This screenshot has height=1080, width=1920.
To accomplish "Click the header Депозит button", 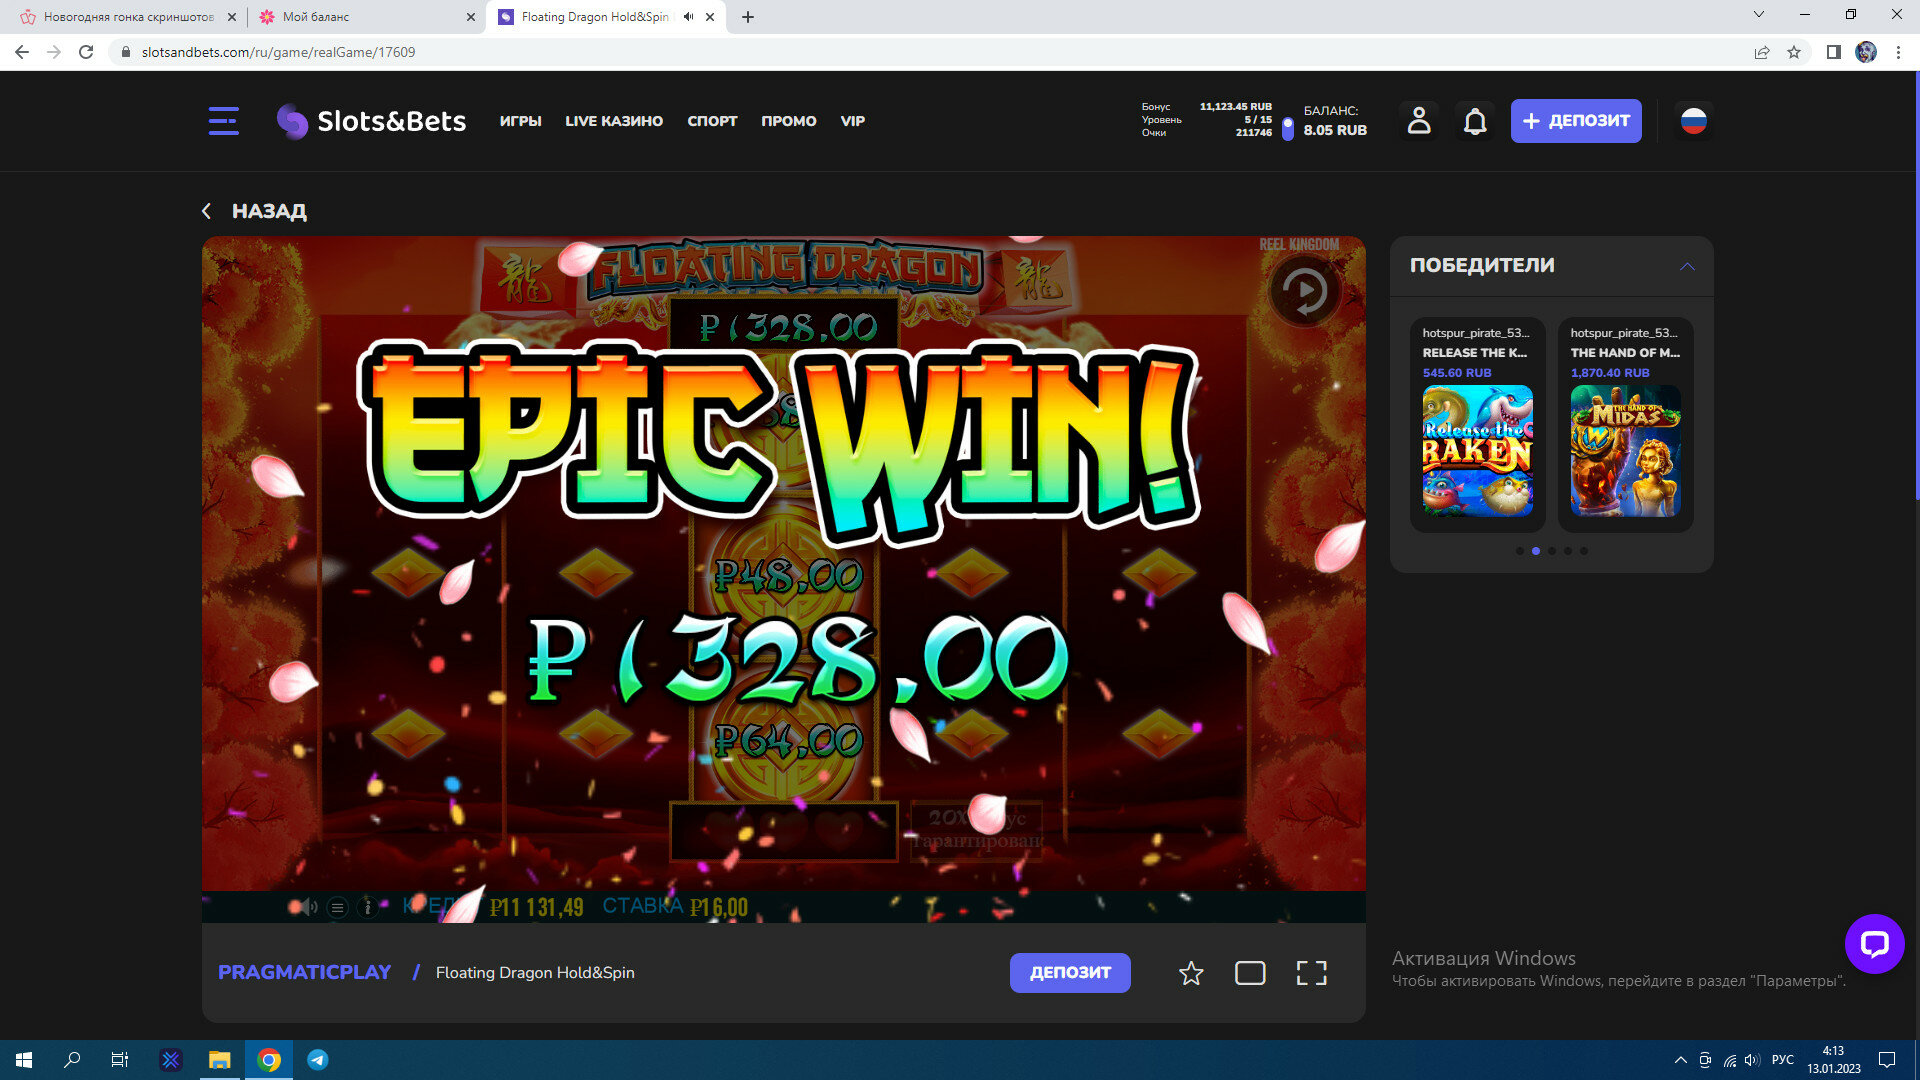I will (x=1575, y=121).
